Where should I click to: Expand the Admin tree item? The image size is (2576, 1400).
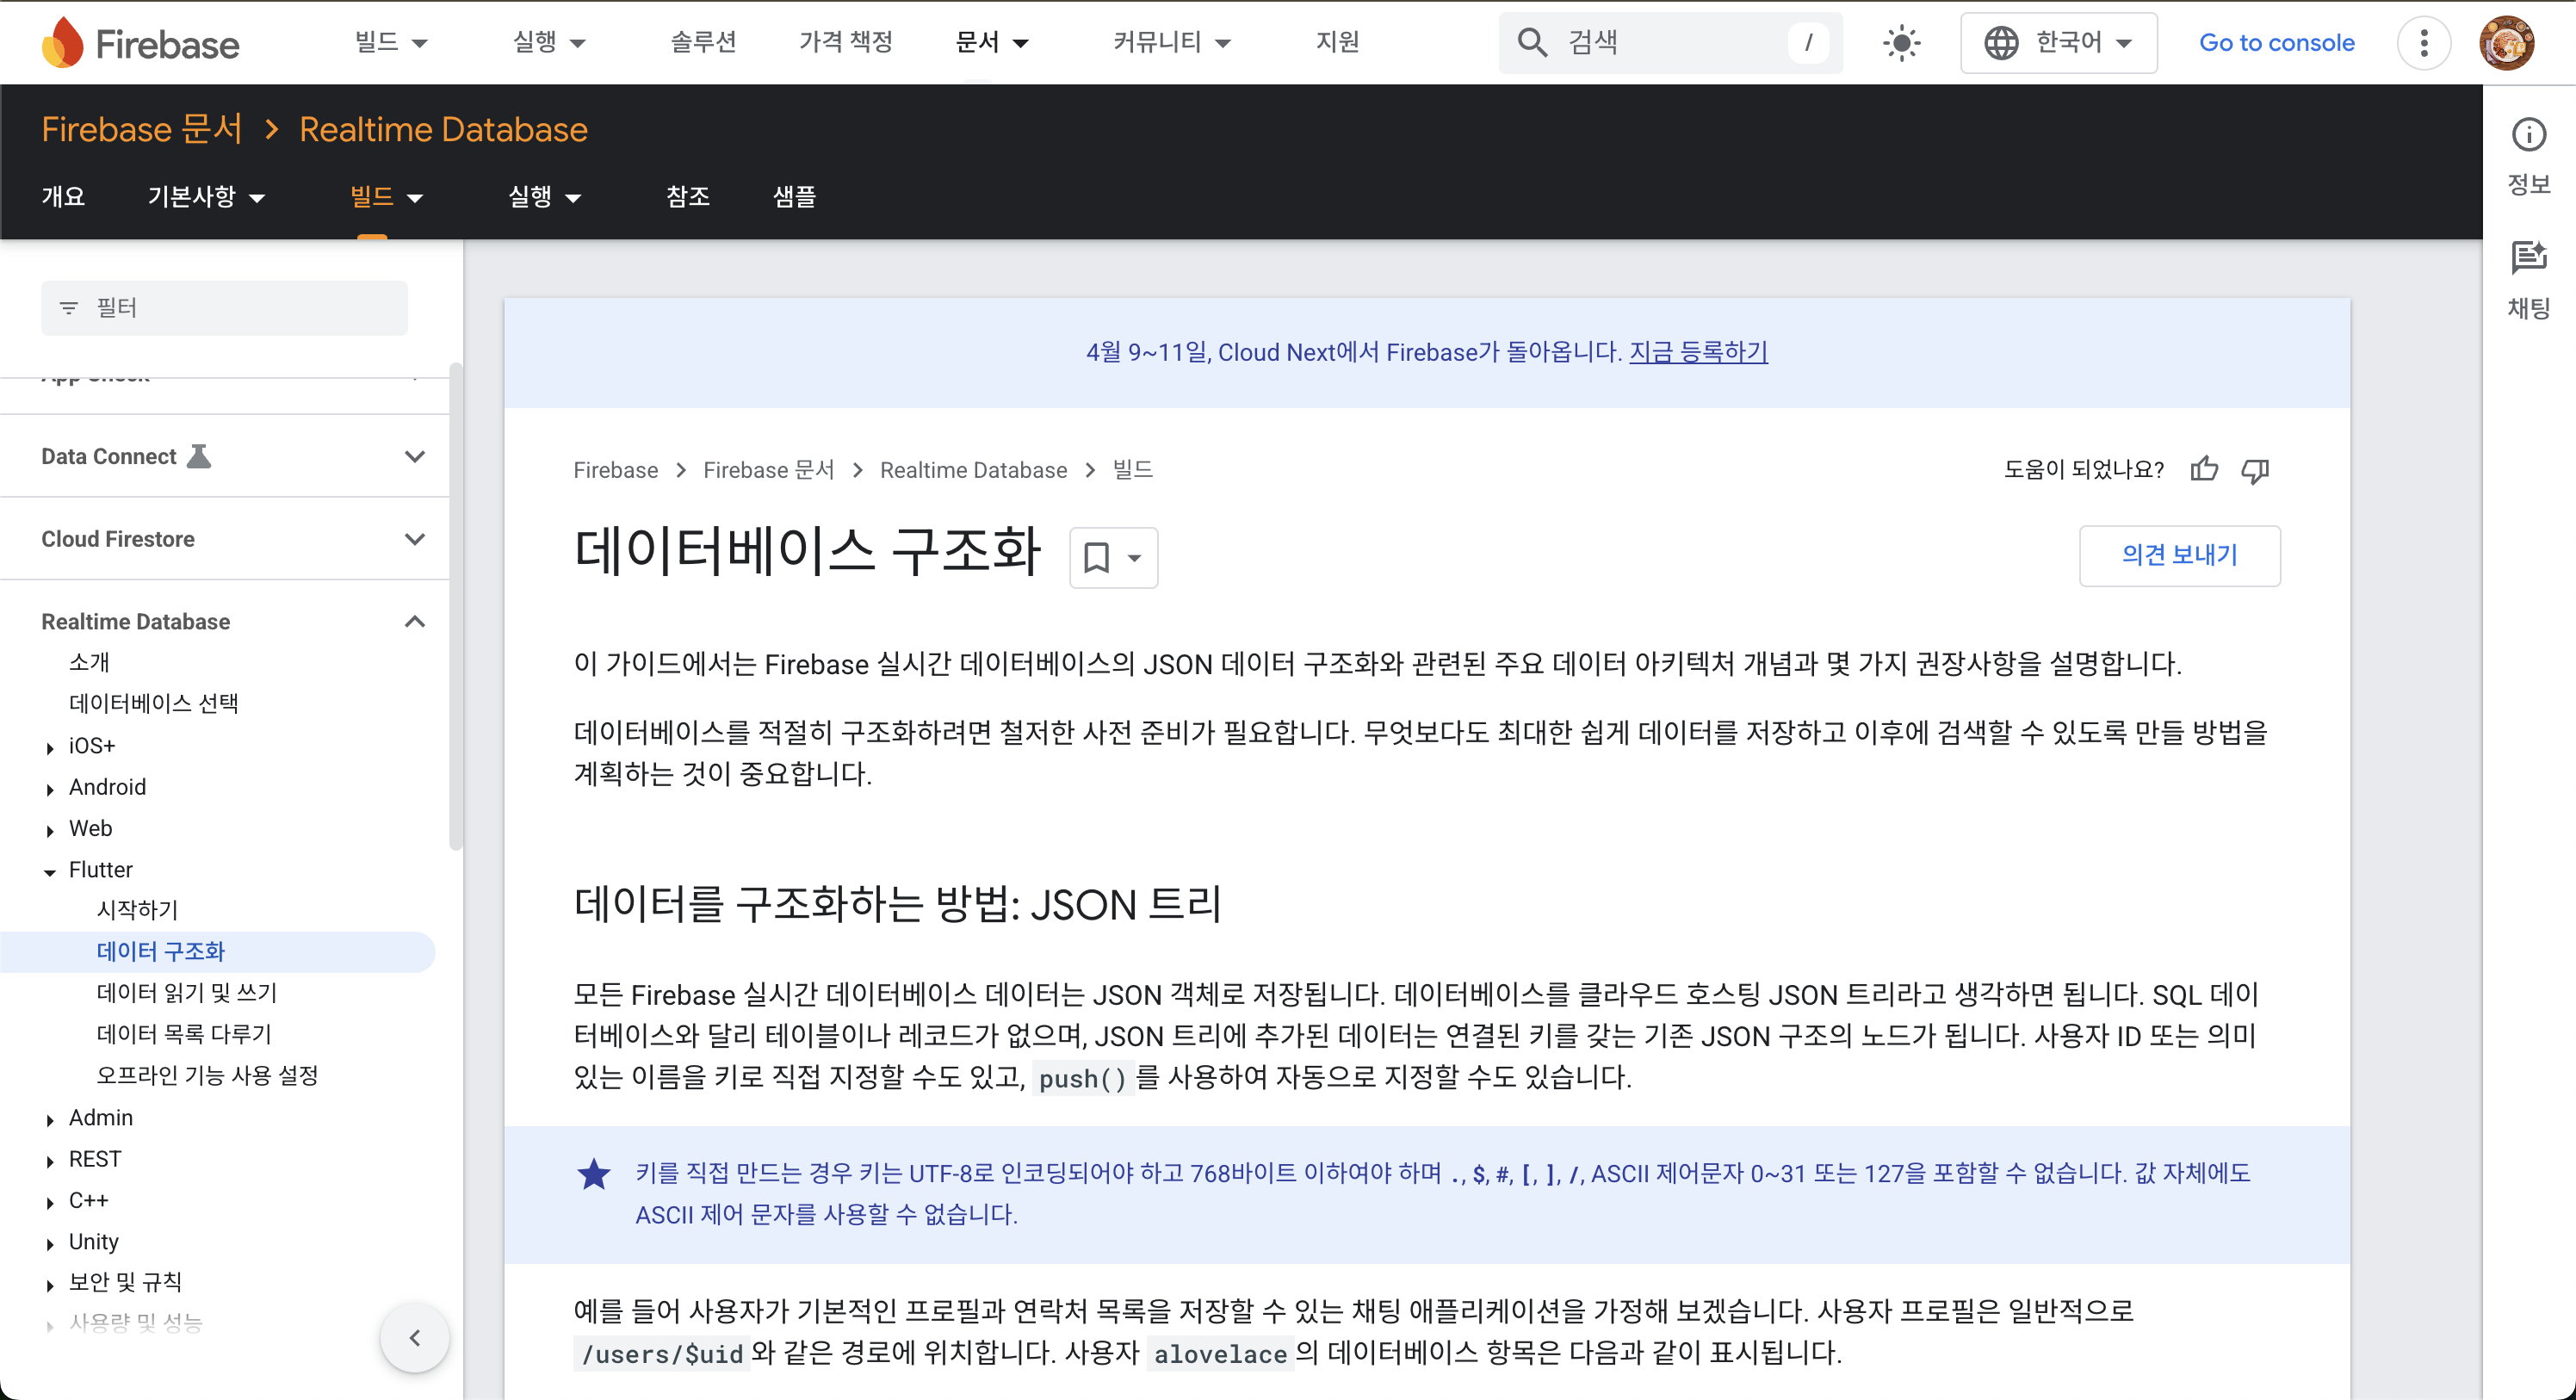(x=50, y=1120)
